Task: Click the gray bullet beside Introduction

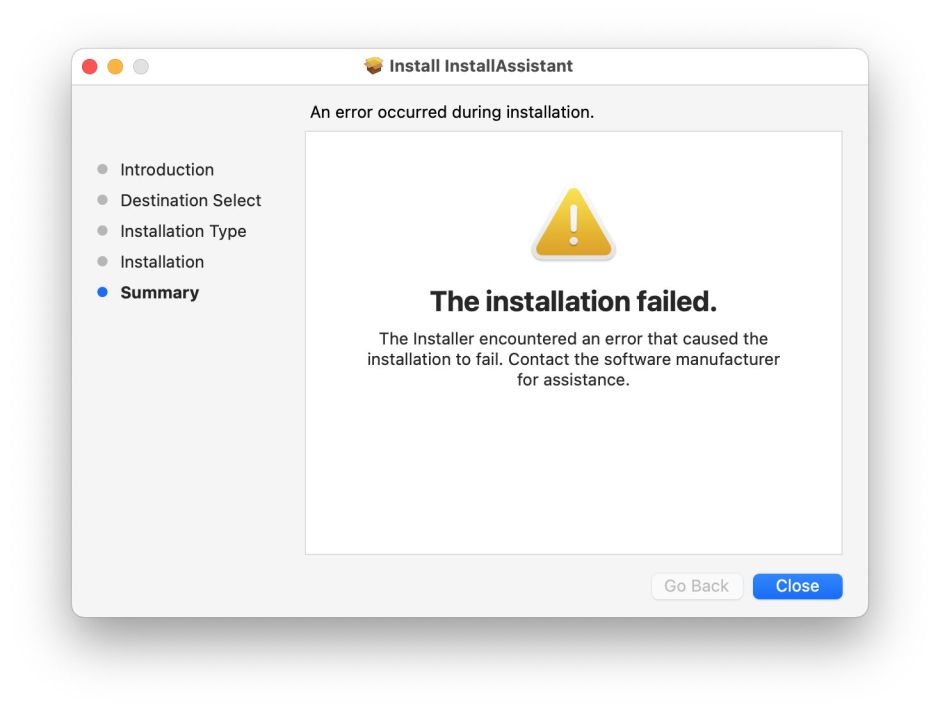Action: (102, 170)
